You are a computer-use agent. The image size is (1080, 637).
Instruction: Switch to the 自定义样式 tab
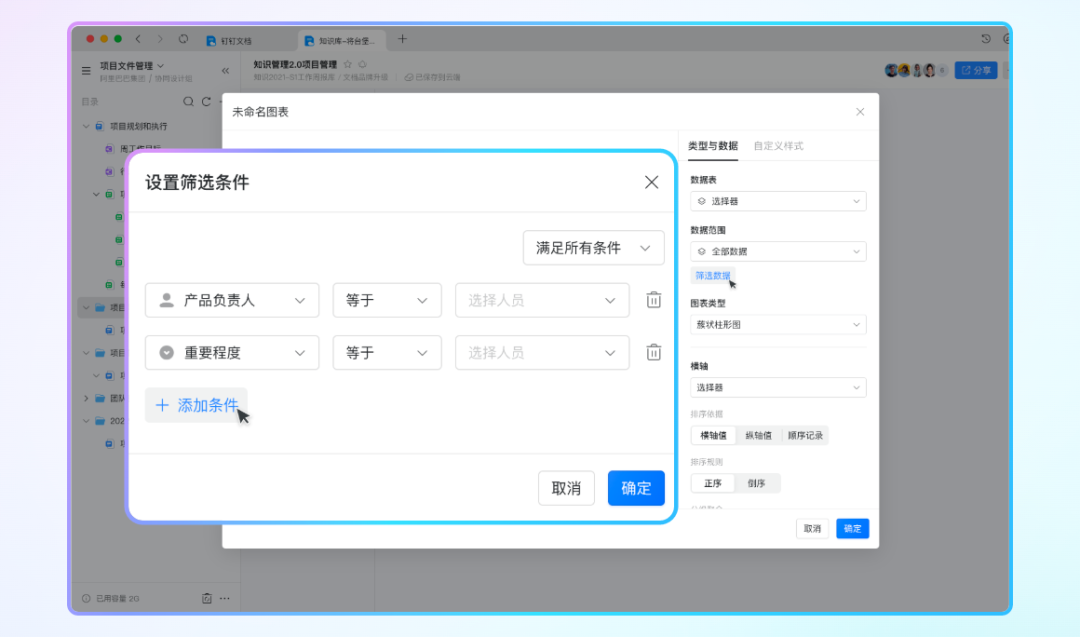(x=778, y=146)
